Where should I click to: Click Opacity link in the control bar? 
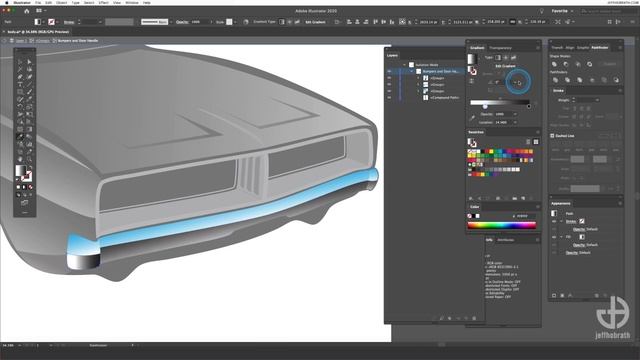182,22
